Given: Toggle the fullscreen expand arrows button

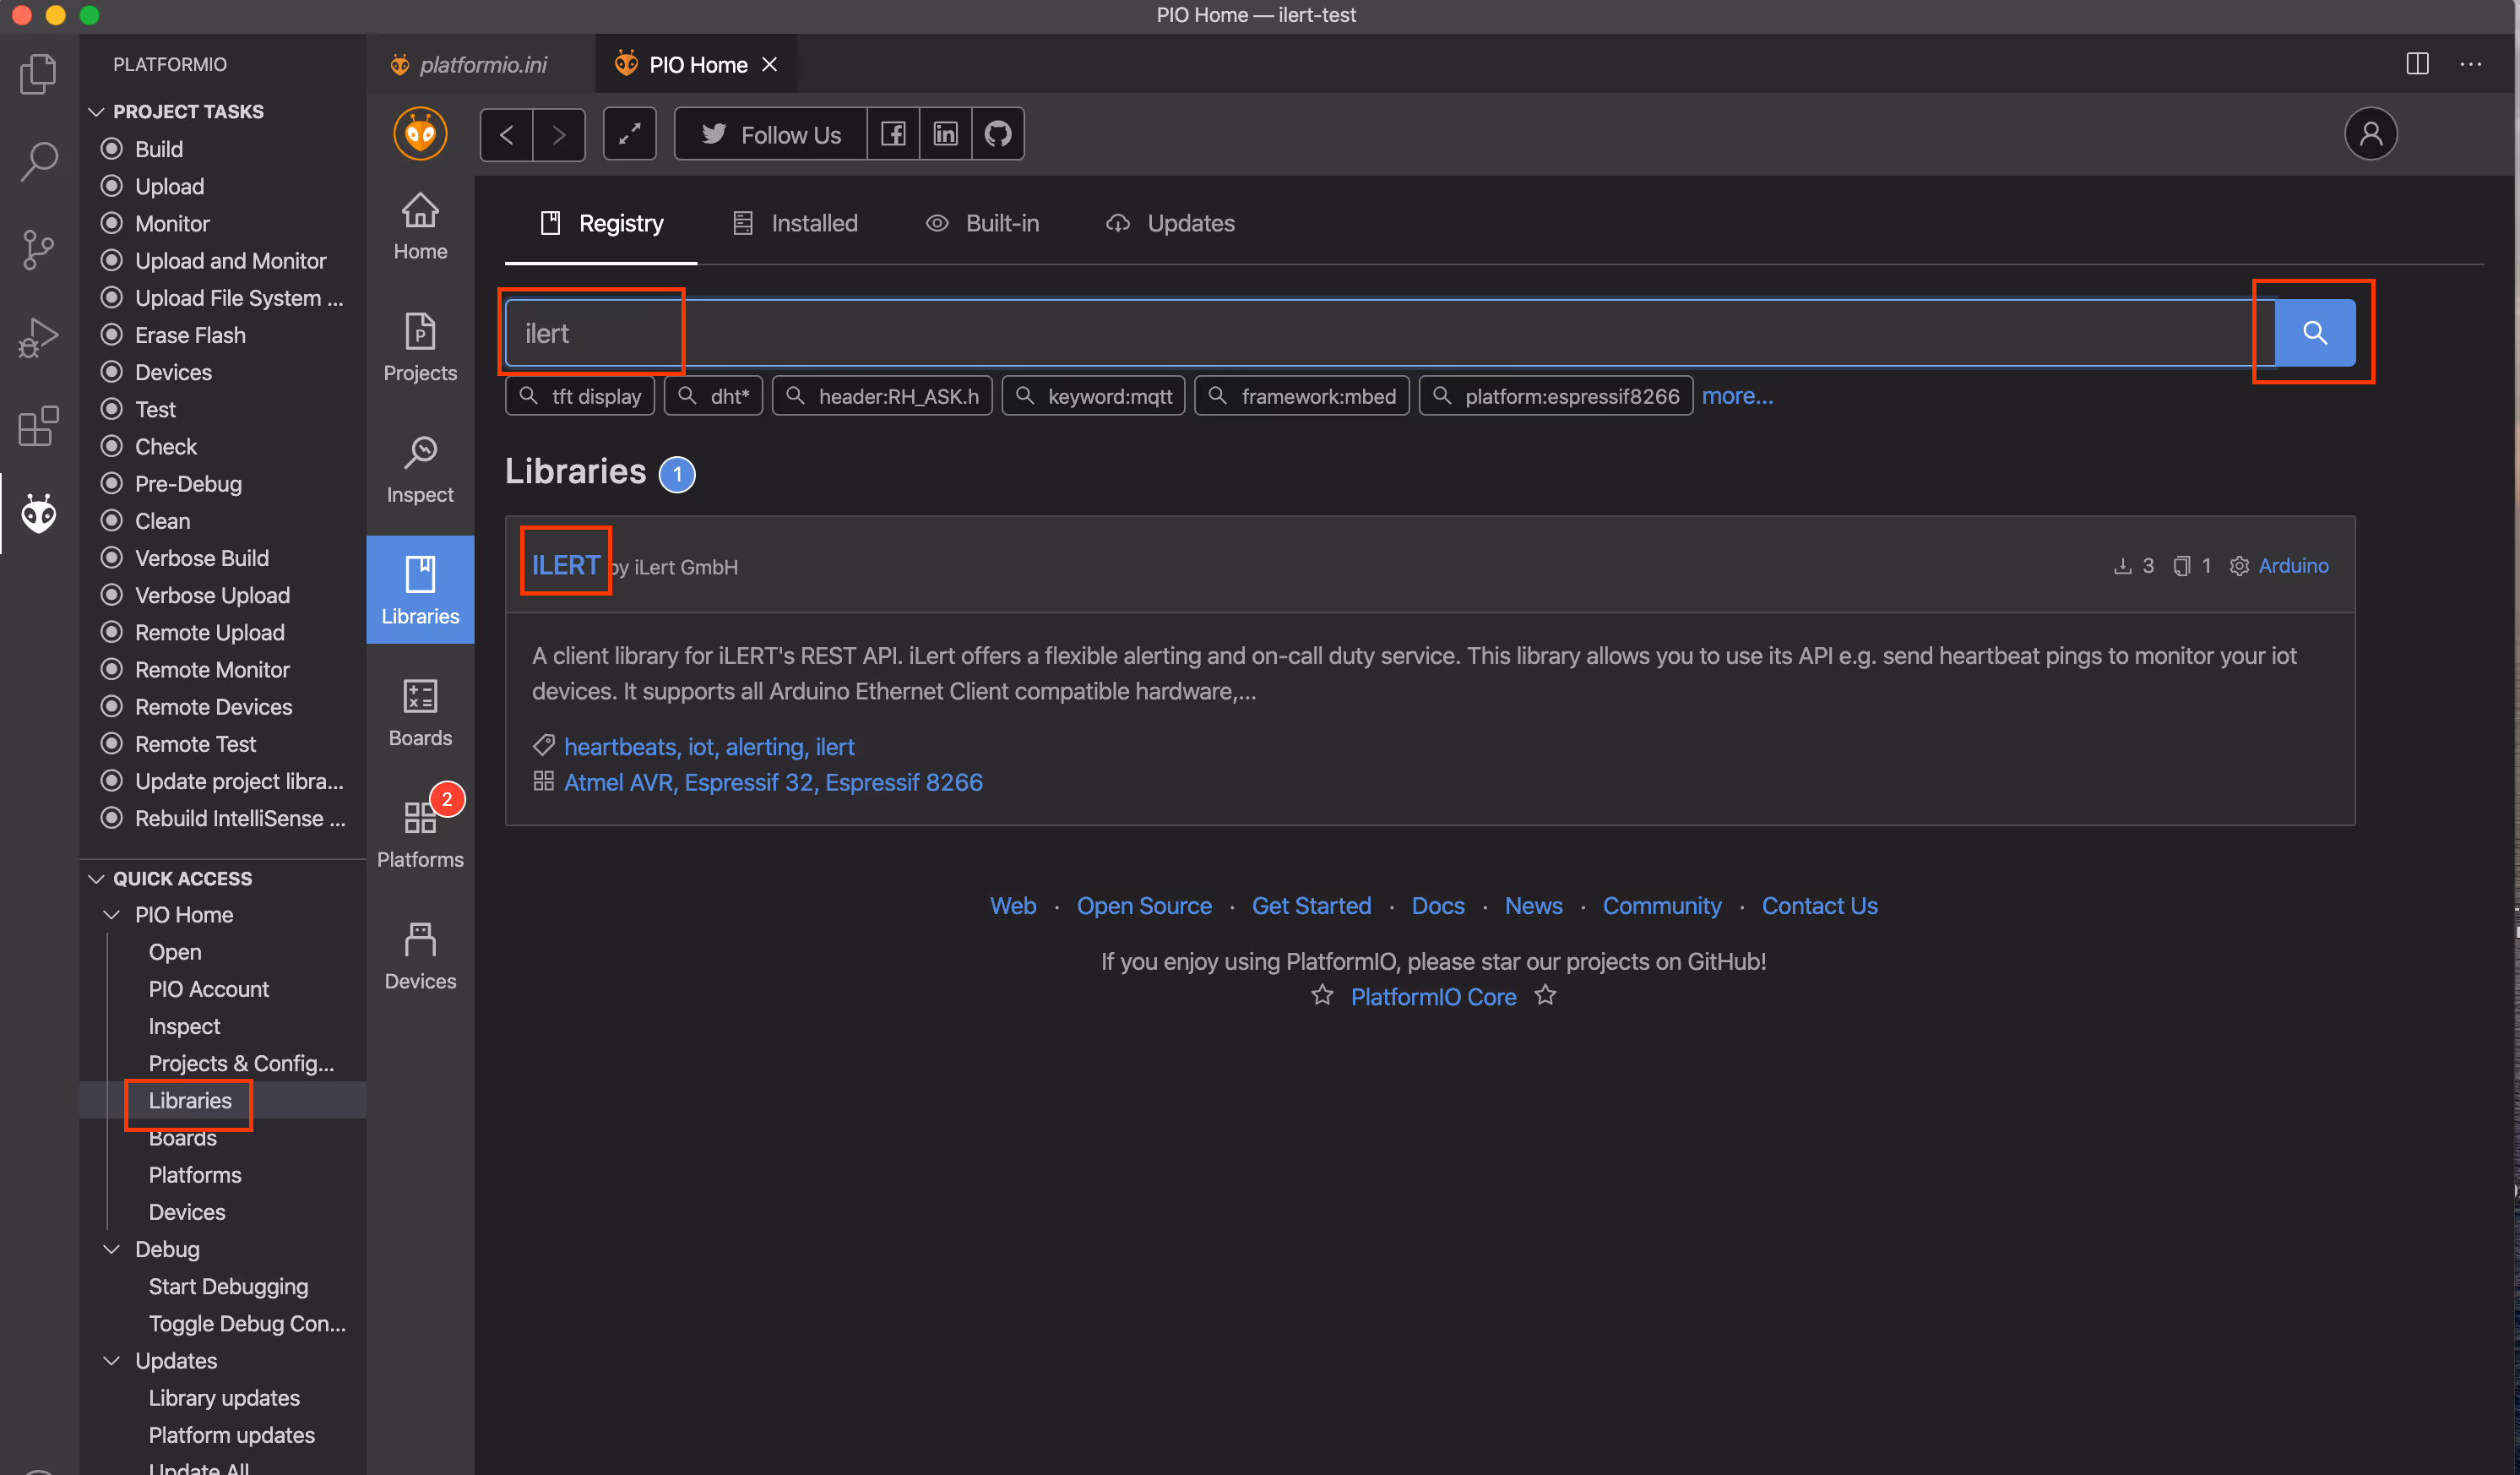Looking at the screenshot, I should 630,134.
